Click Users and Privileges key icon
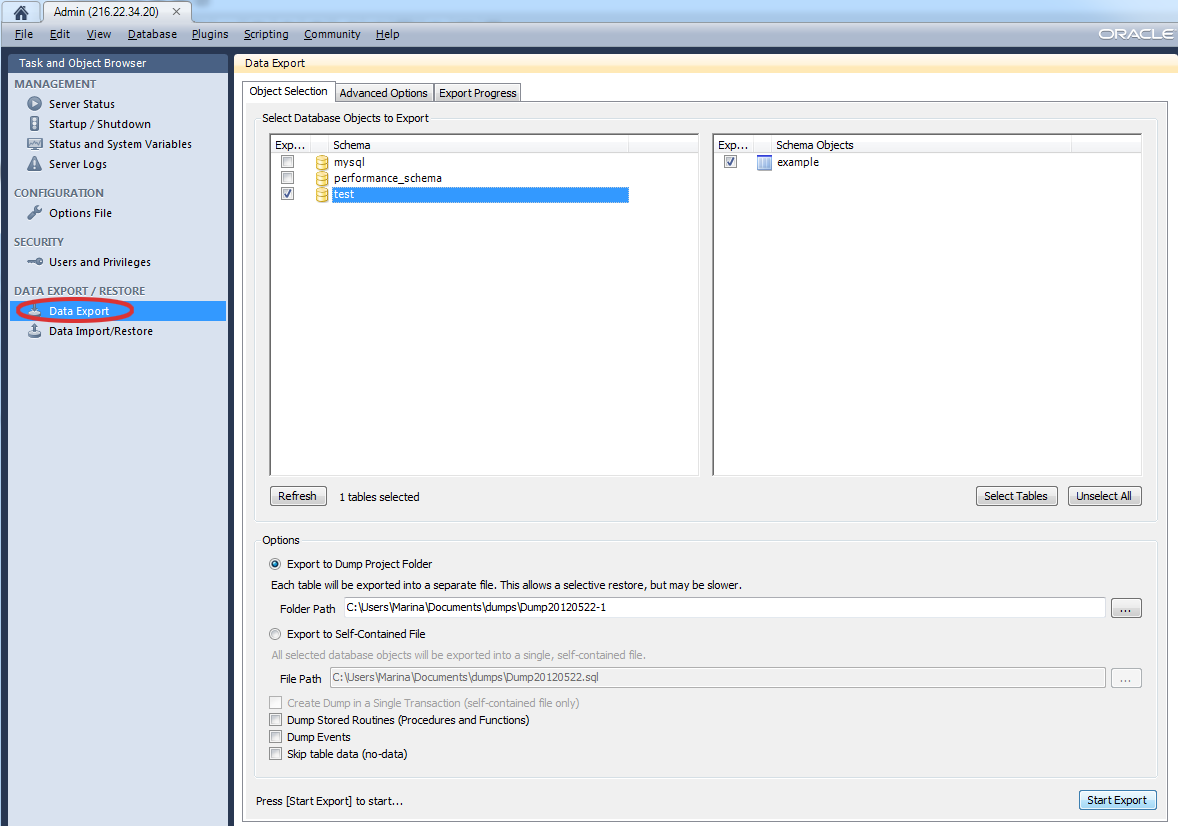 click(35, 262)
